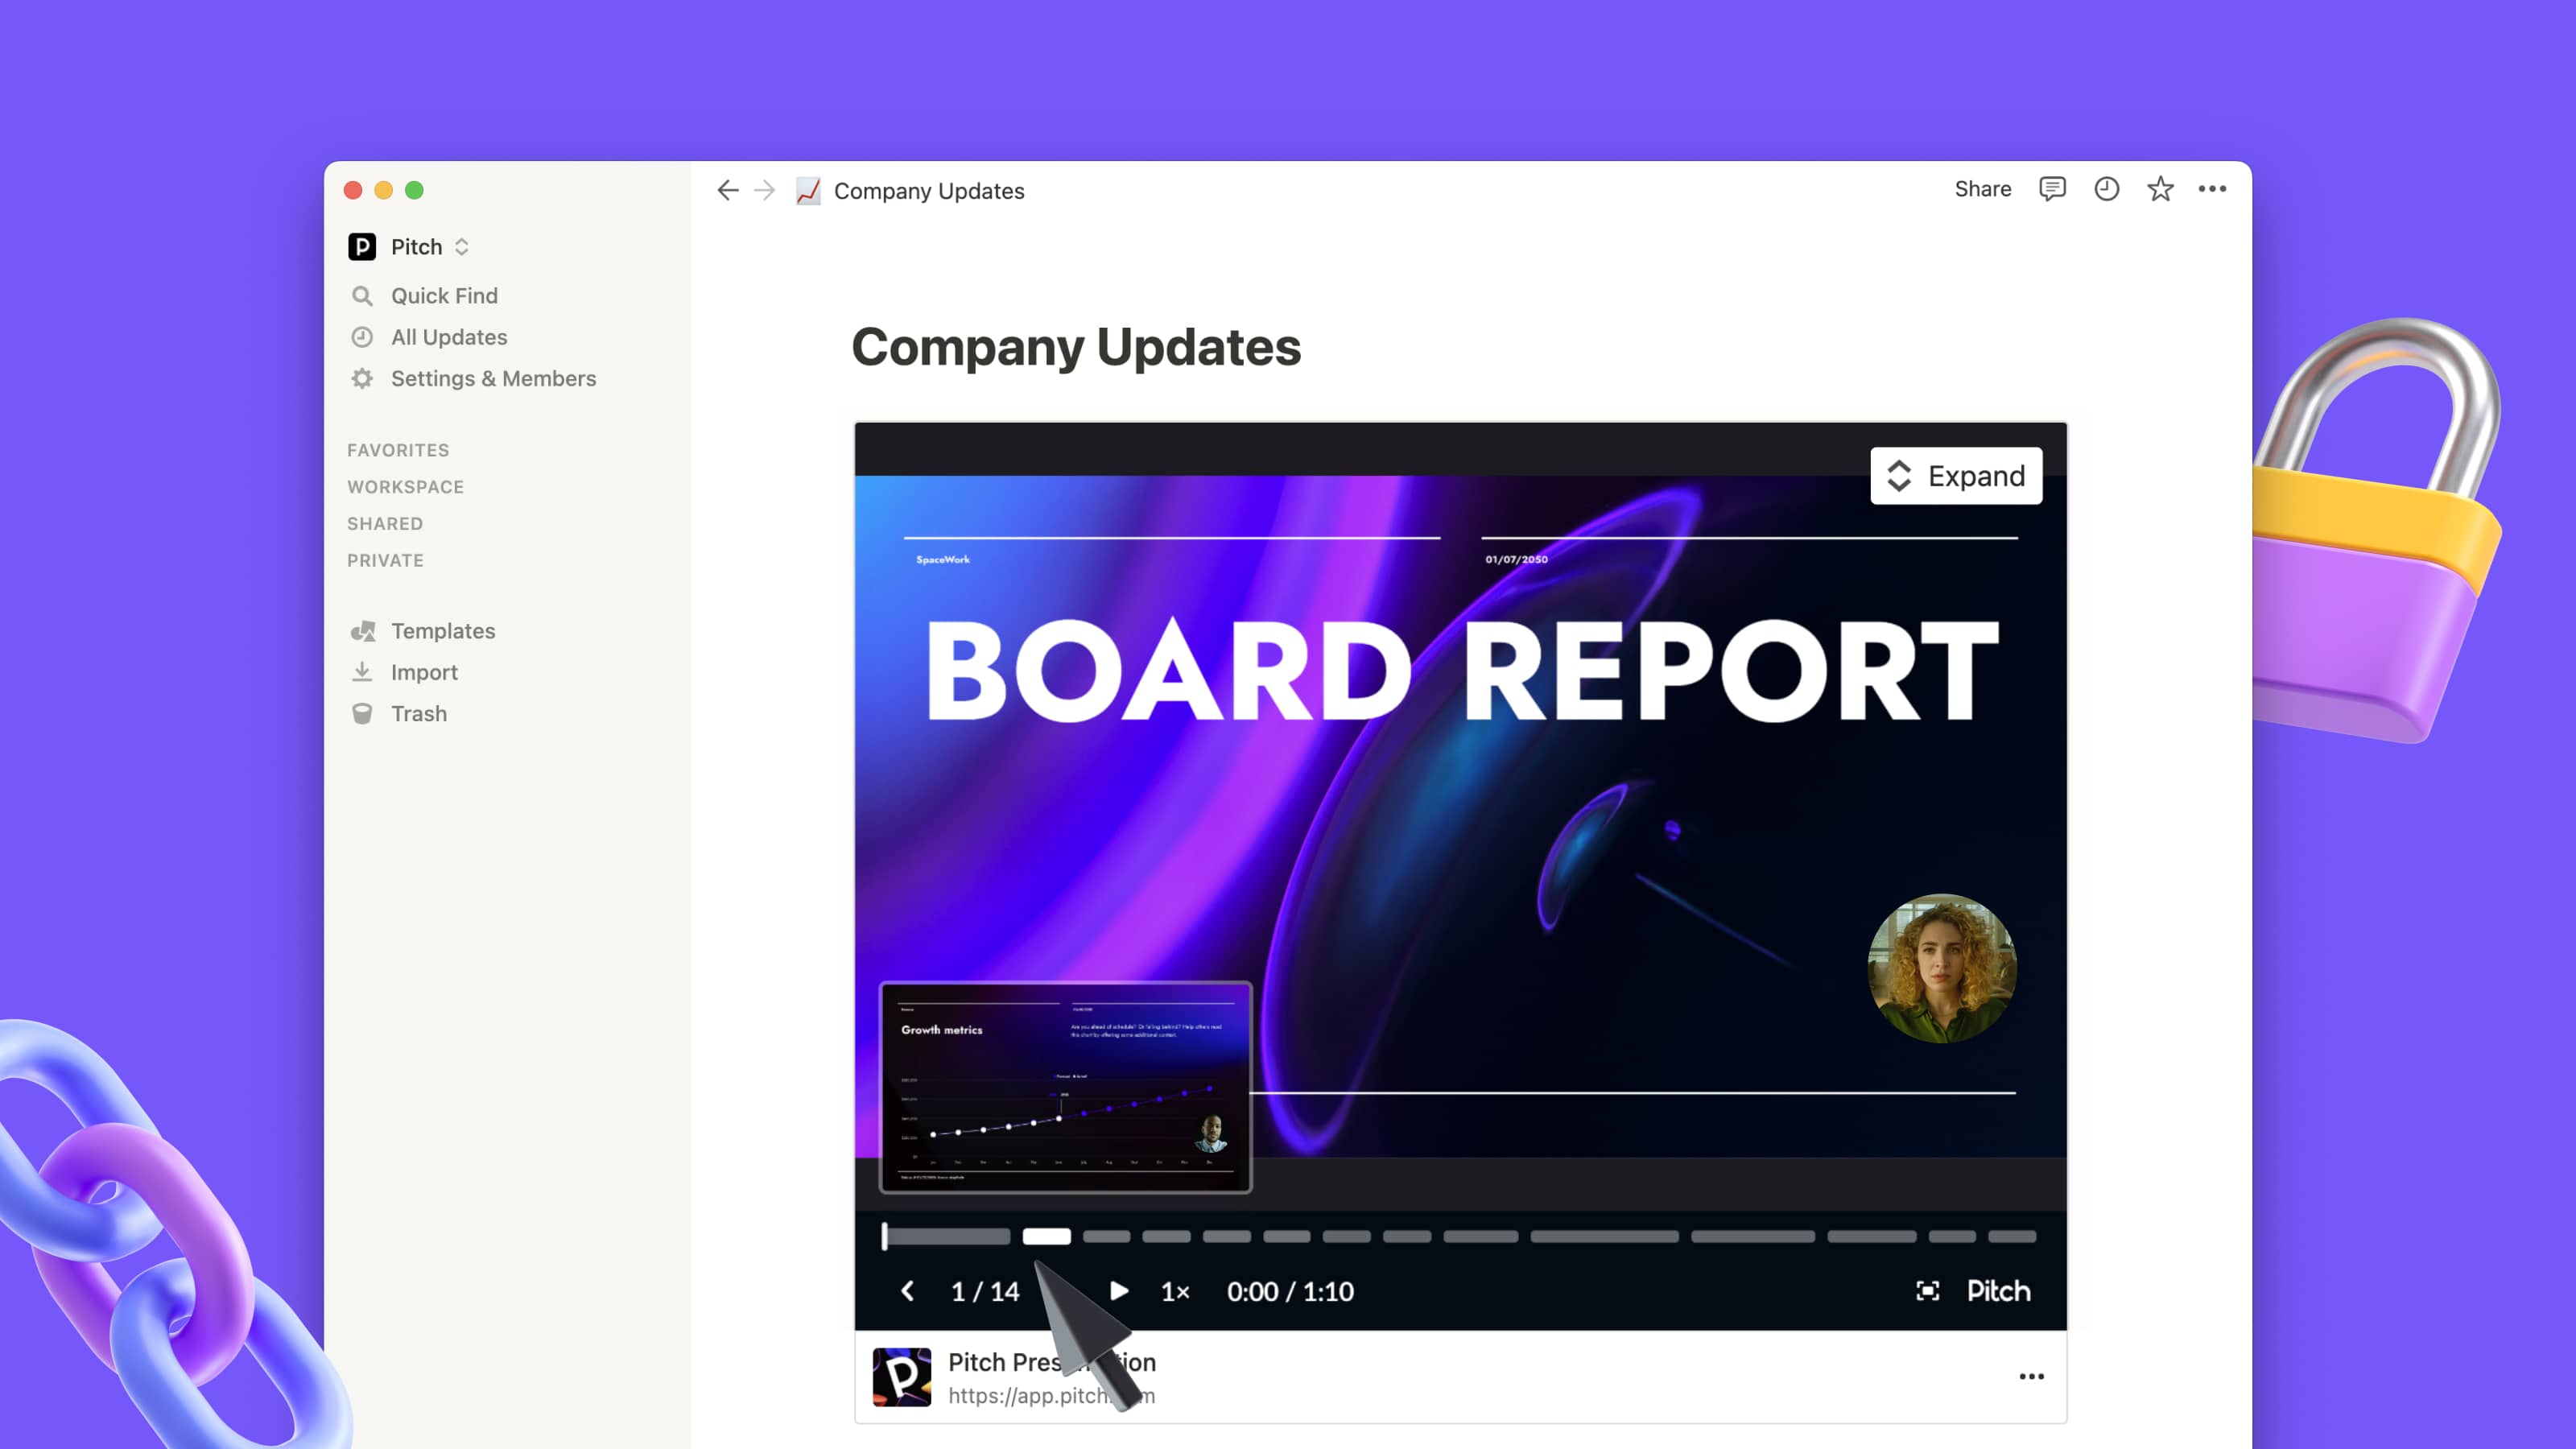Viewport: 2576px width, 1449px height.
Task: Open the Growth metrics slide preview
Action: coord(1066,1088)
